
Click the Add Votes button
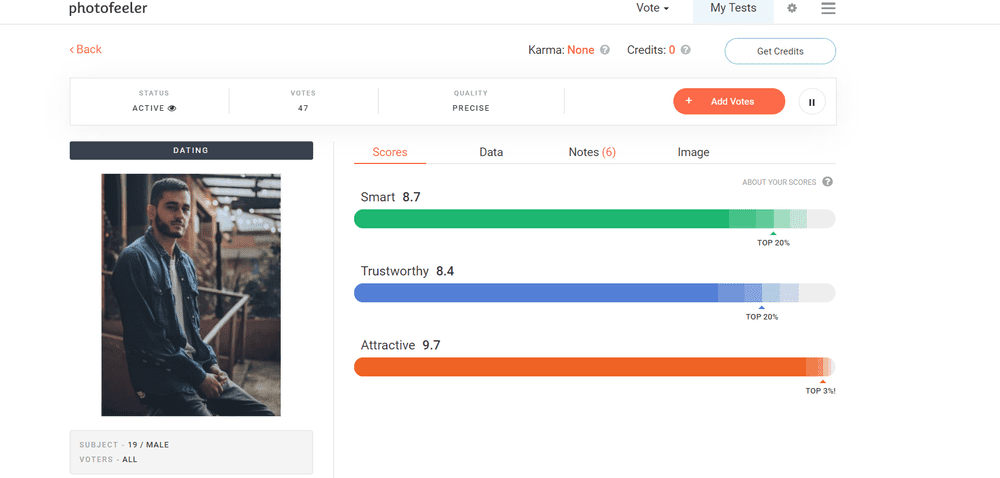729,101
